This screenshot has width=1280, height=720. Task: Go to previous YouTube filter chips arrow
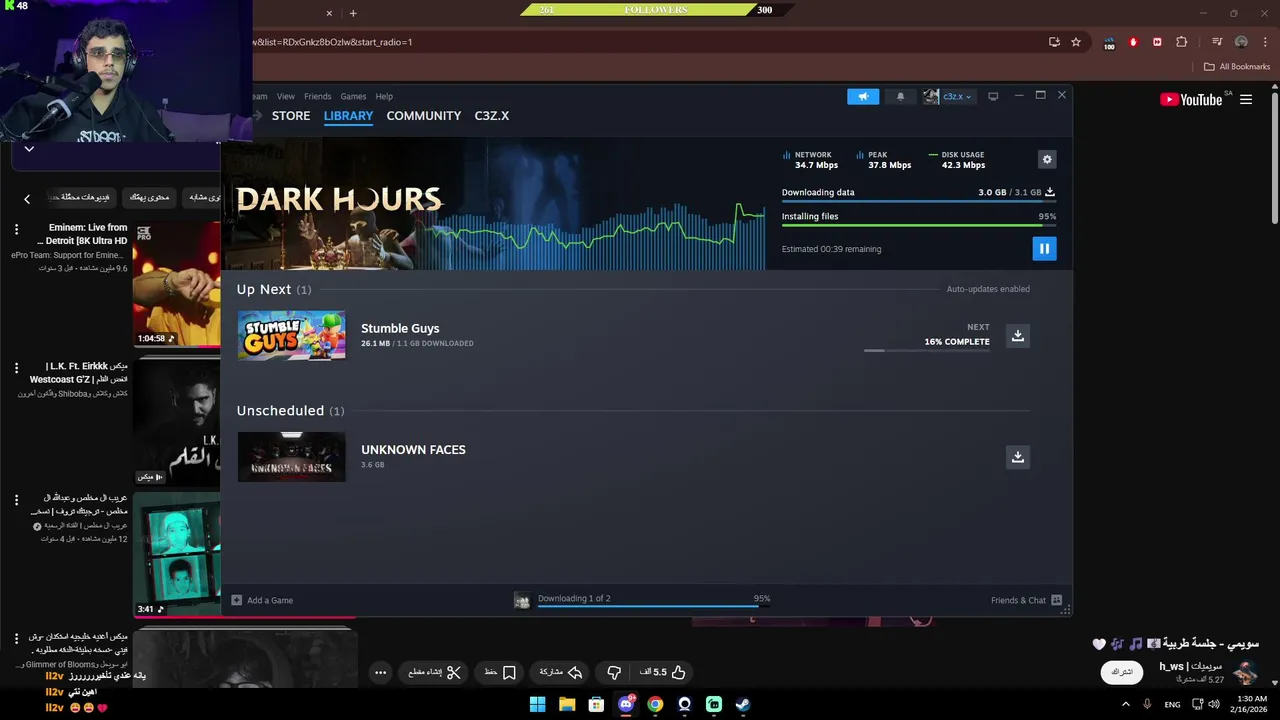click(27, 199)
